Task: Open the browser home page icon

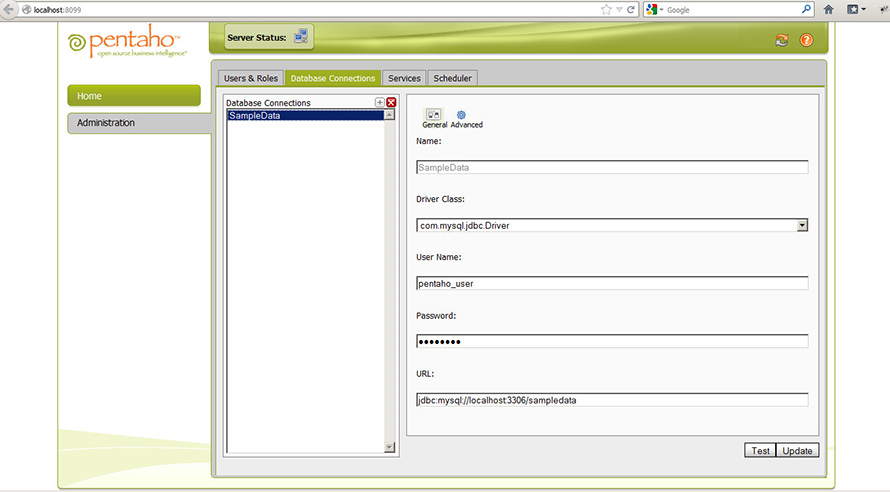Action: coord(829,9)
